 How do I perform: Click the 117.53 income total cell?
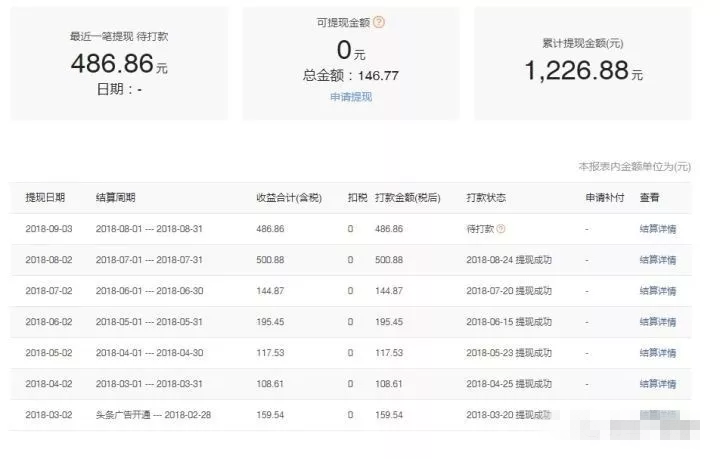pyautogui.click(x=270, y=353)
